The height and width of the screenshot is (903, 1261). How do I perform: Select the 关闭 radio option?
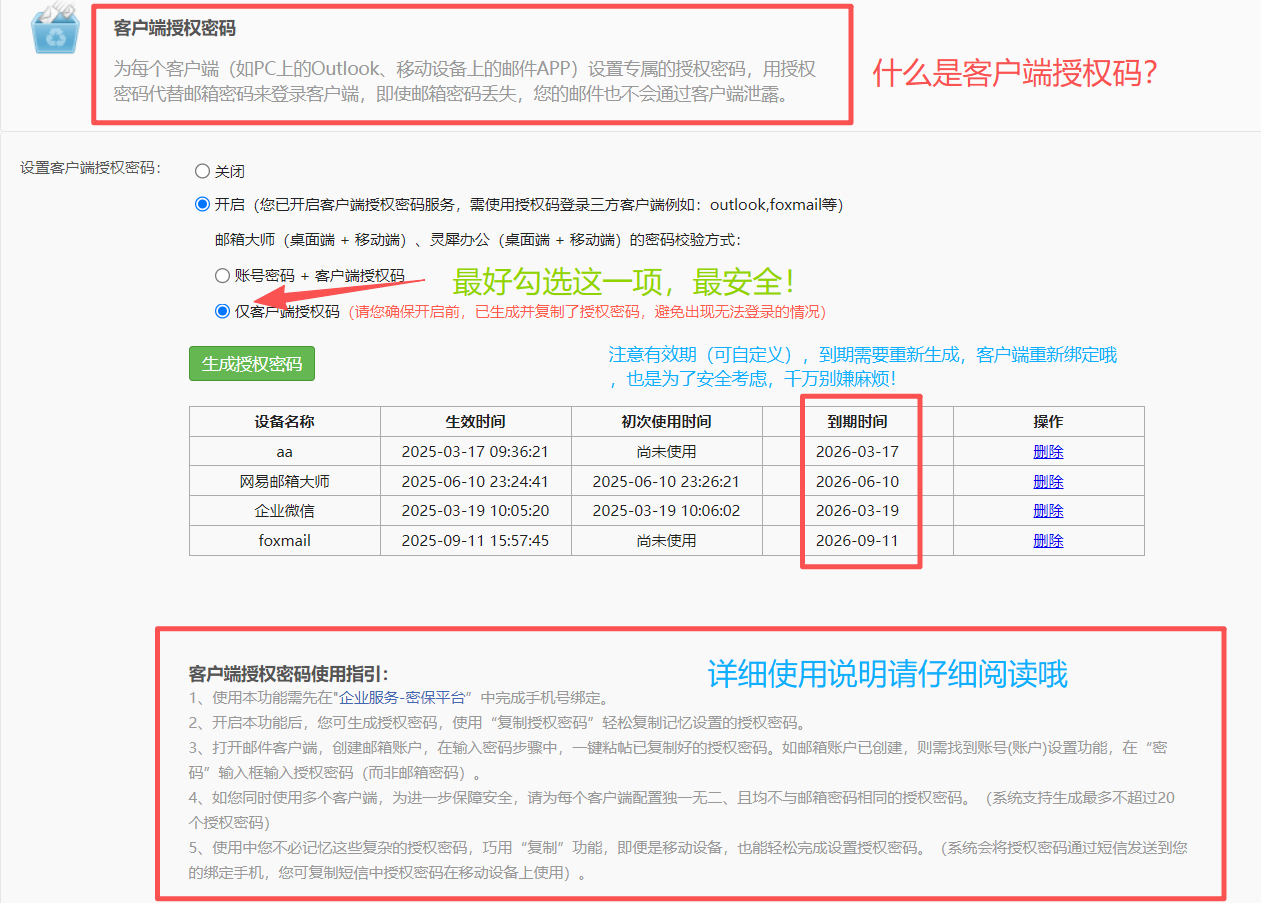tap(203, 172)
